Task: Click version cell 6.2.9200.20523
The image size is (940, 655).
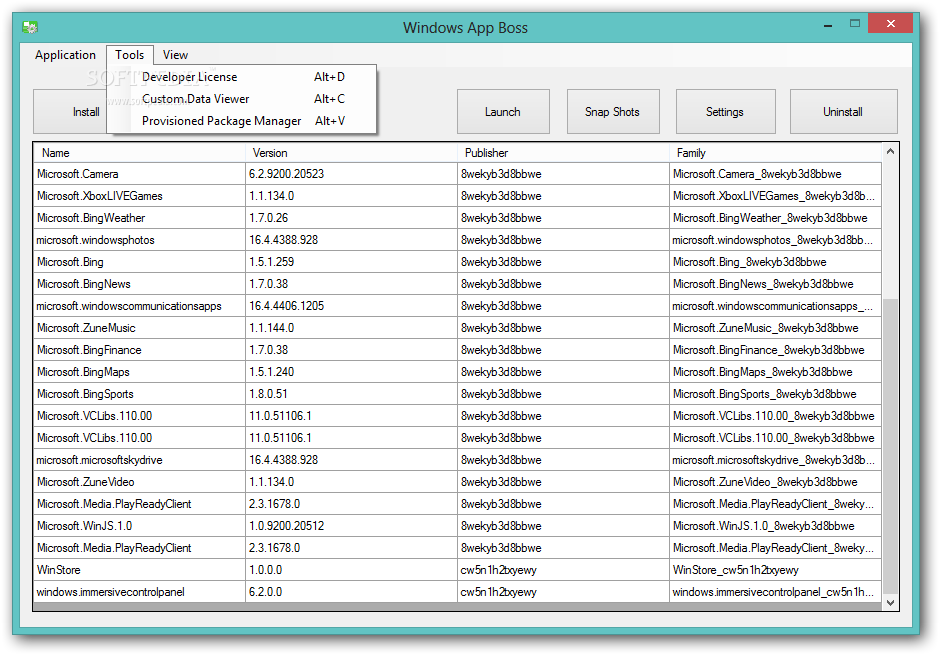Action: (x=351, y=174)
